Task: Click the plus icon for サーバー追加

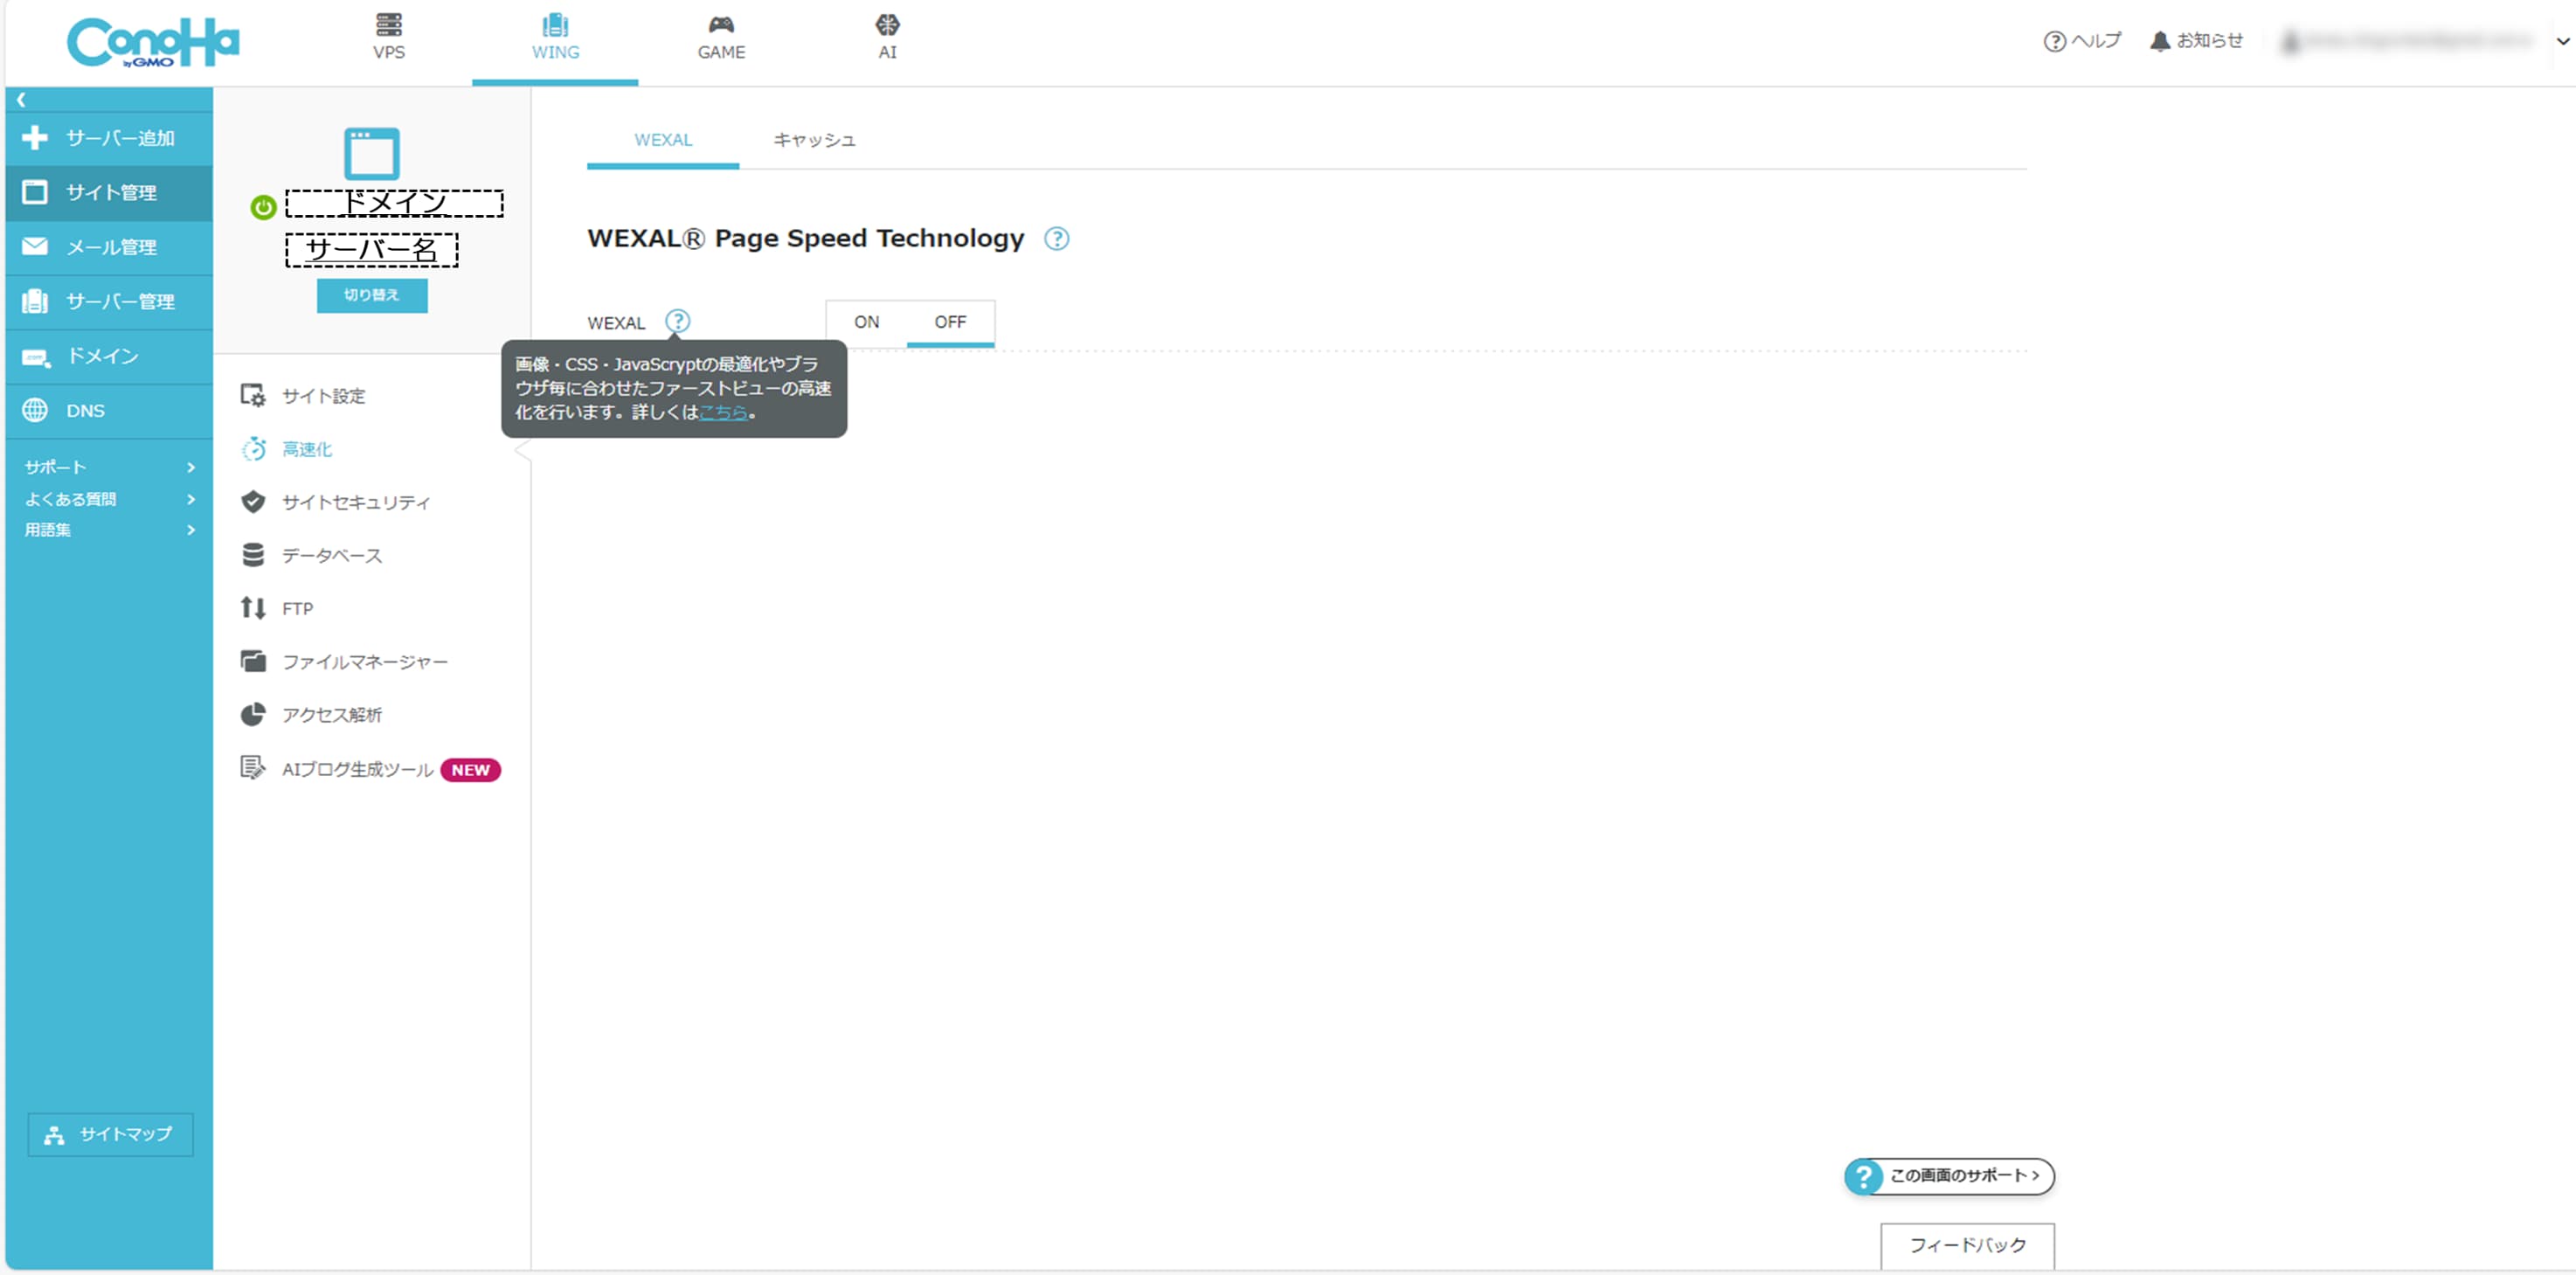Action: 35,138
